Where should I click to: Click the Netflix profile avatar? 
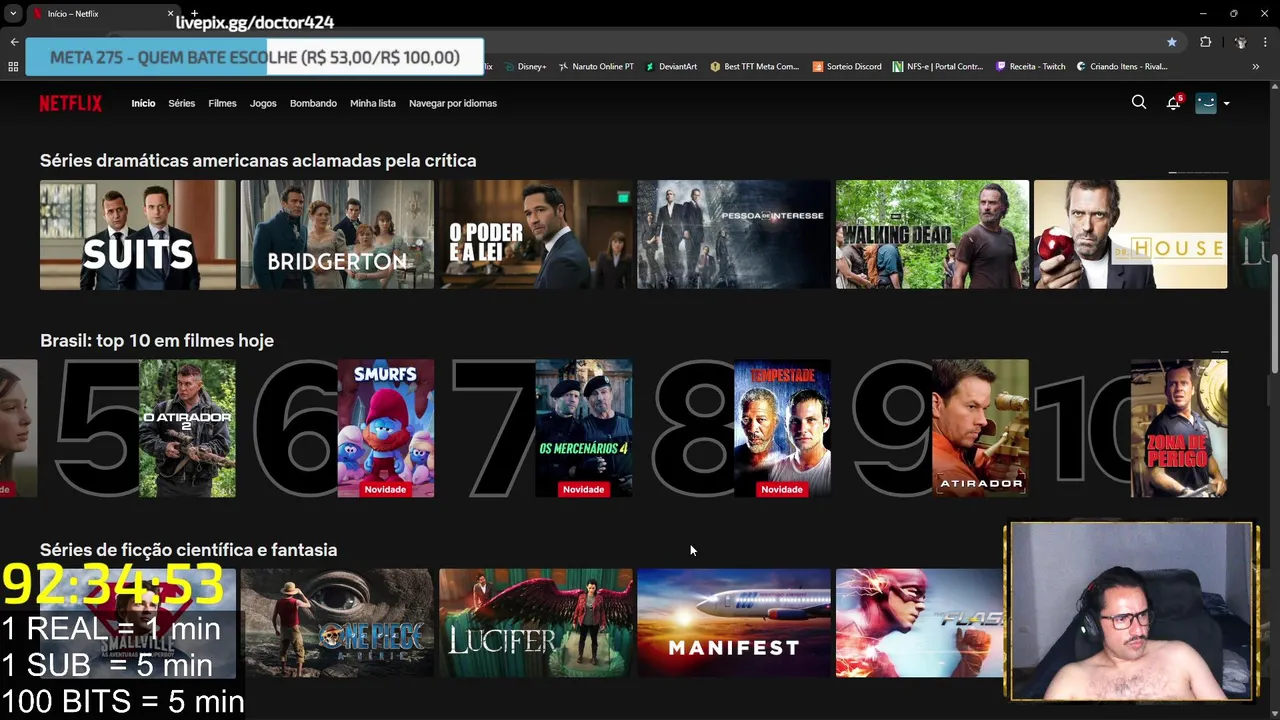pyautogui.click(x=1206, y=103)
